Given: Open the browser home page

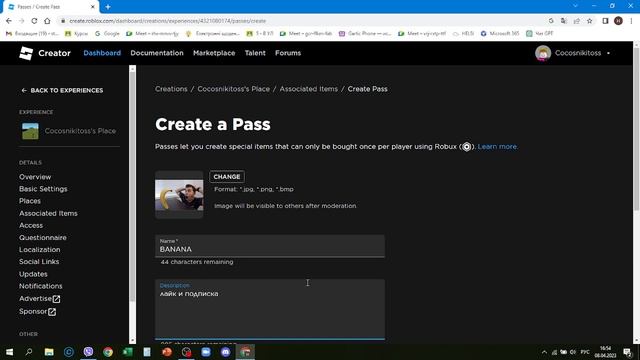Looking at the screenshot, I should (x=47, y=21).
